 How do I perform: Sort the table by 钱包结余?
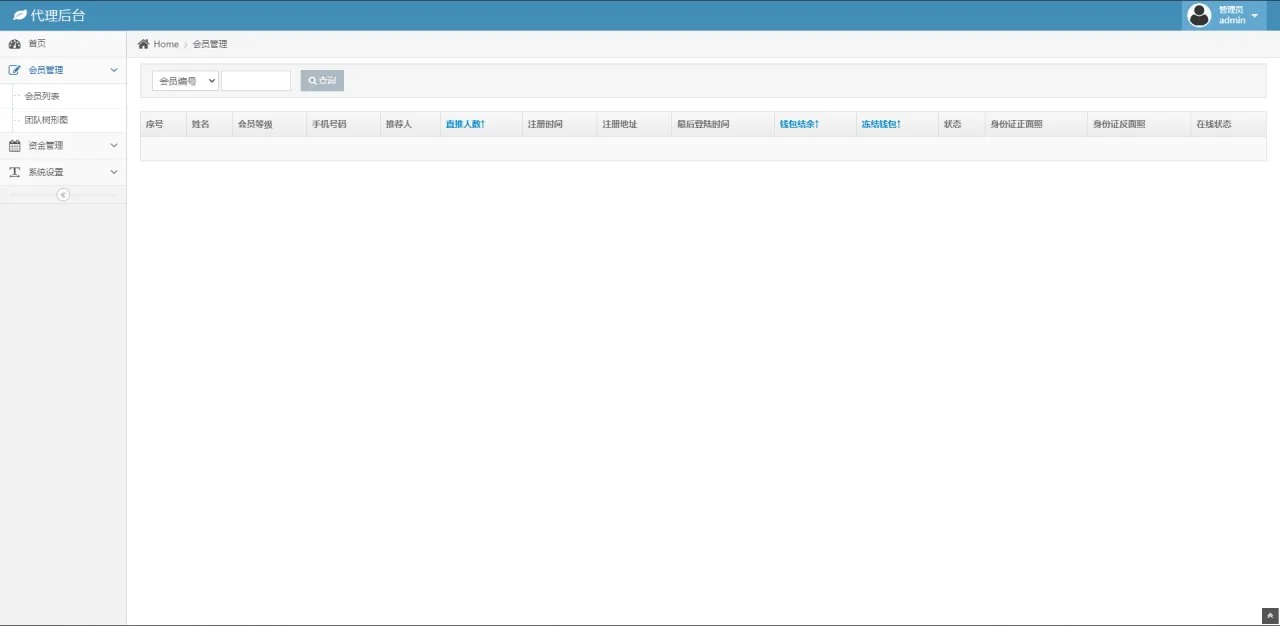tap(799, 124)
